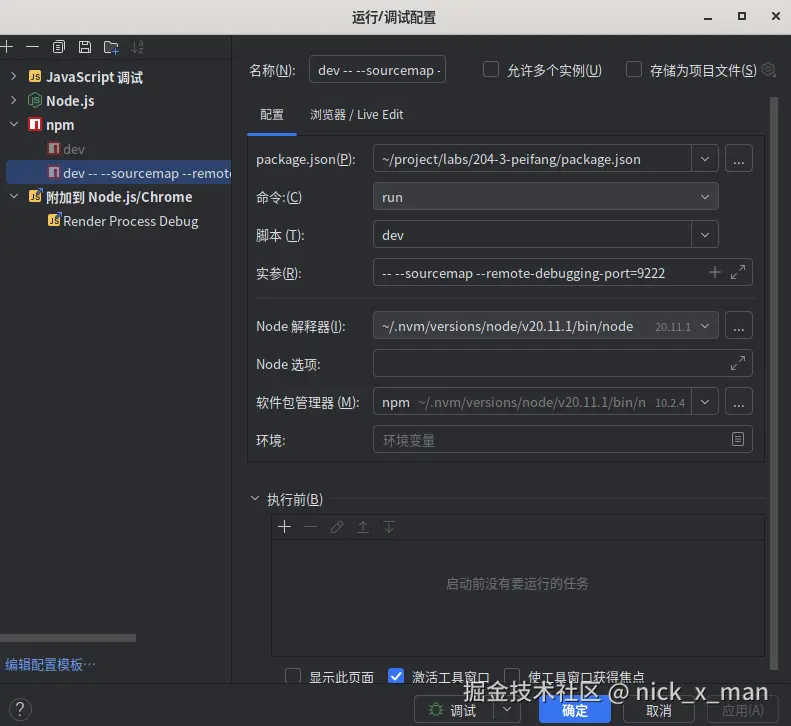Browse for the package manager
The width and height of the screenshot is (791, 726).
739,402
